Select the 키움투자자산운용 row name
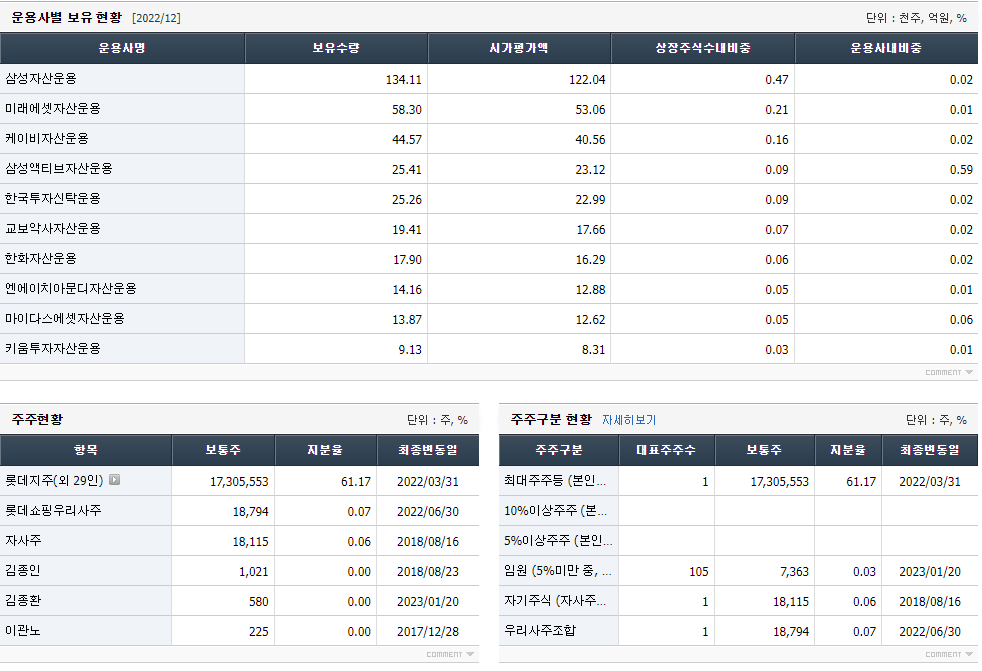 point(53,349)
